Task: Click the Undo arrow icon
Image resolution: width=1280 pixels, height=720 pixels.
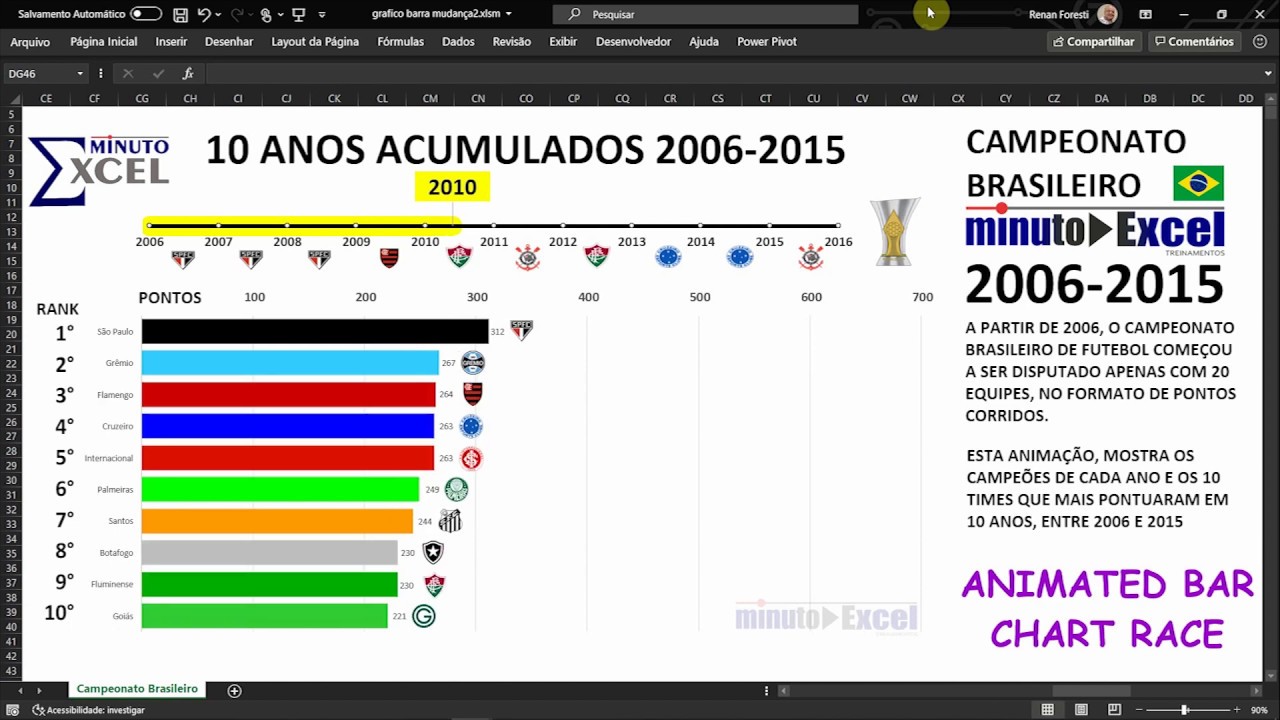Action: pos(204,14)
